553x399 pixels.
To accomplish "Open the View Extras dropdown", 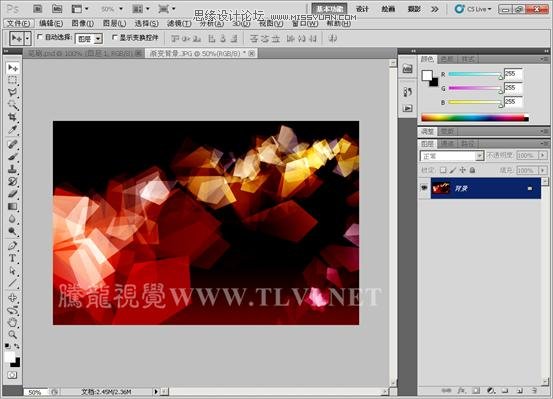I will click(80, 9).
